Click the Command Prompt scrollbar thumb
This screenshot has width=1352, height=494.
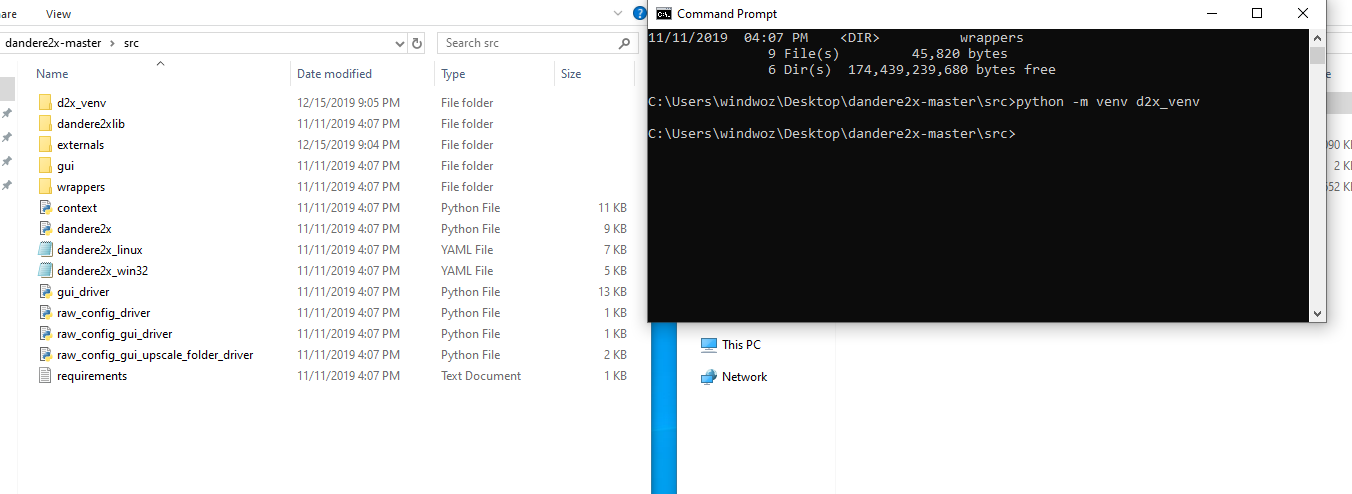pos(1317,55)
